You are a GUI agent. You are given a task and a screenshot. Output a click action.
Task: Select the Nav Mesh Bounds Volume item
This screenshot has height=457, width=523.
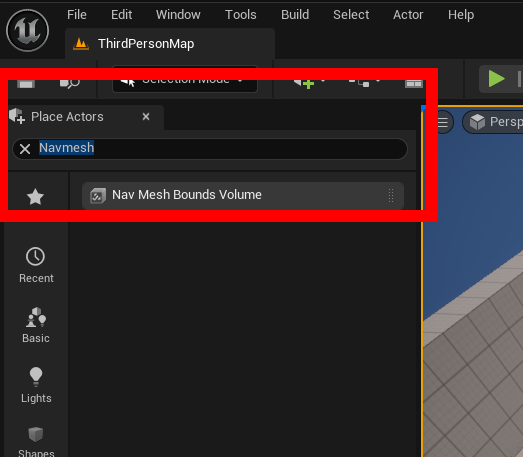click(243, 195)
